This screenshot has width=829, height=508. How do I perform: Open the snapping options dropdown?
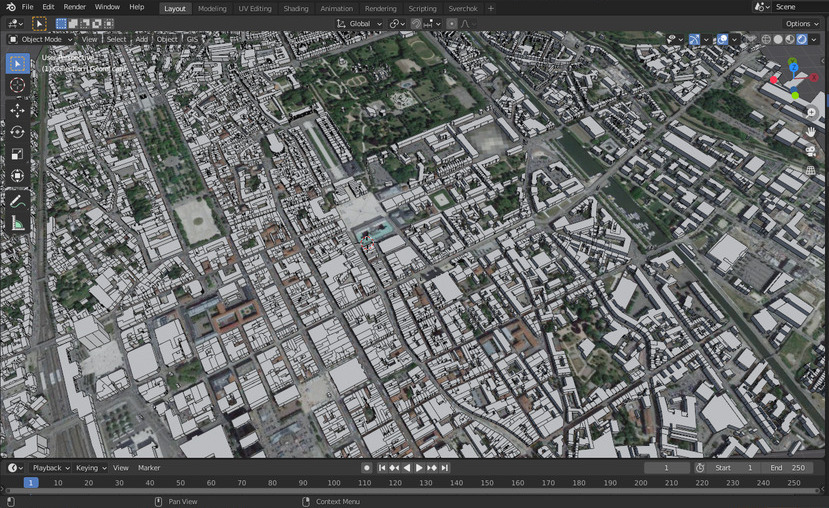click(x=432, y=24)
